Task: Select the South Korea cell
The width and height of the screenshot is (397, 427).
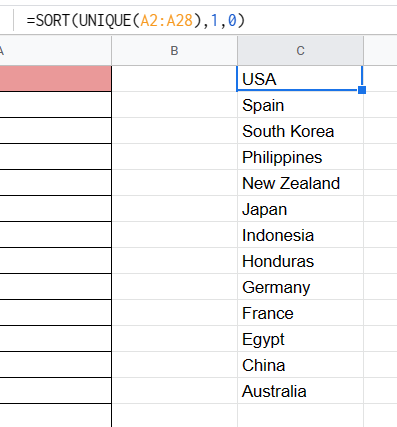Action: coord(300,131)
